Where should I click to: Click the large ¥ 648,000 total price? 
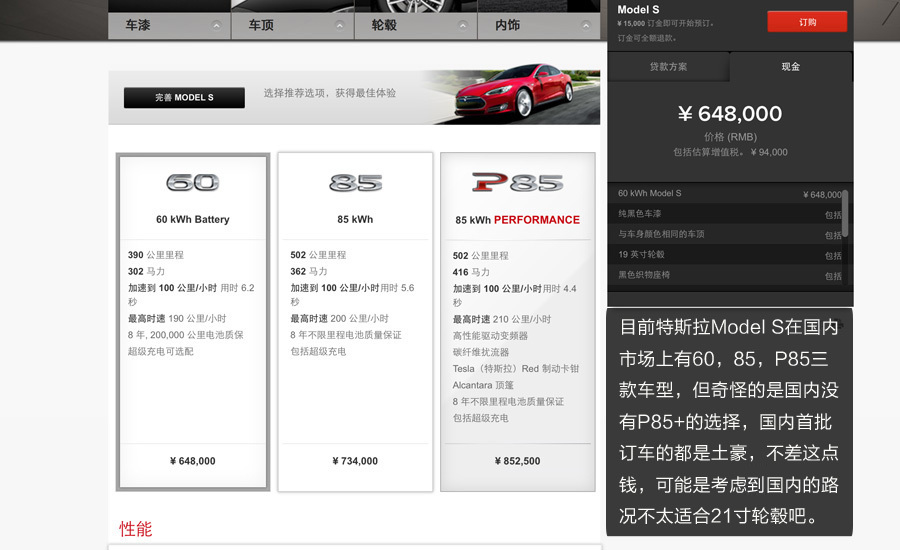click(730, 114)
